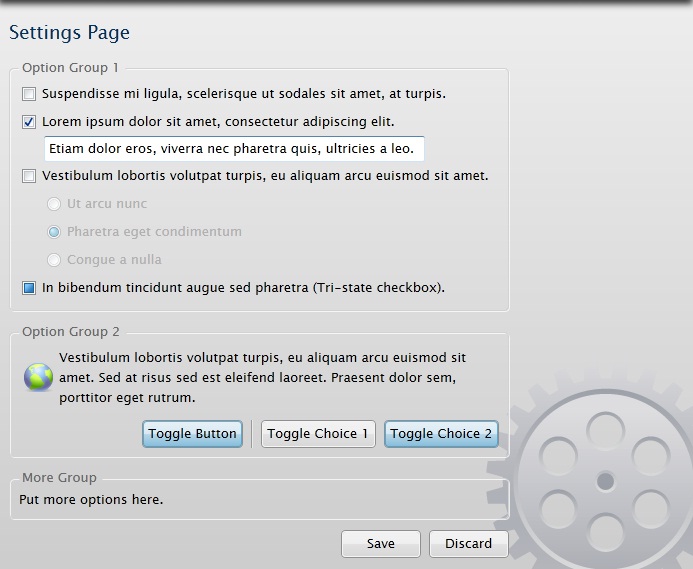Select Toggle Choice 2
693x569 pixels.
coord(441,434)
